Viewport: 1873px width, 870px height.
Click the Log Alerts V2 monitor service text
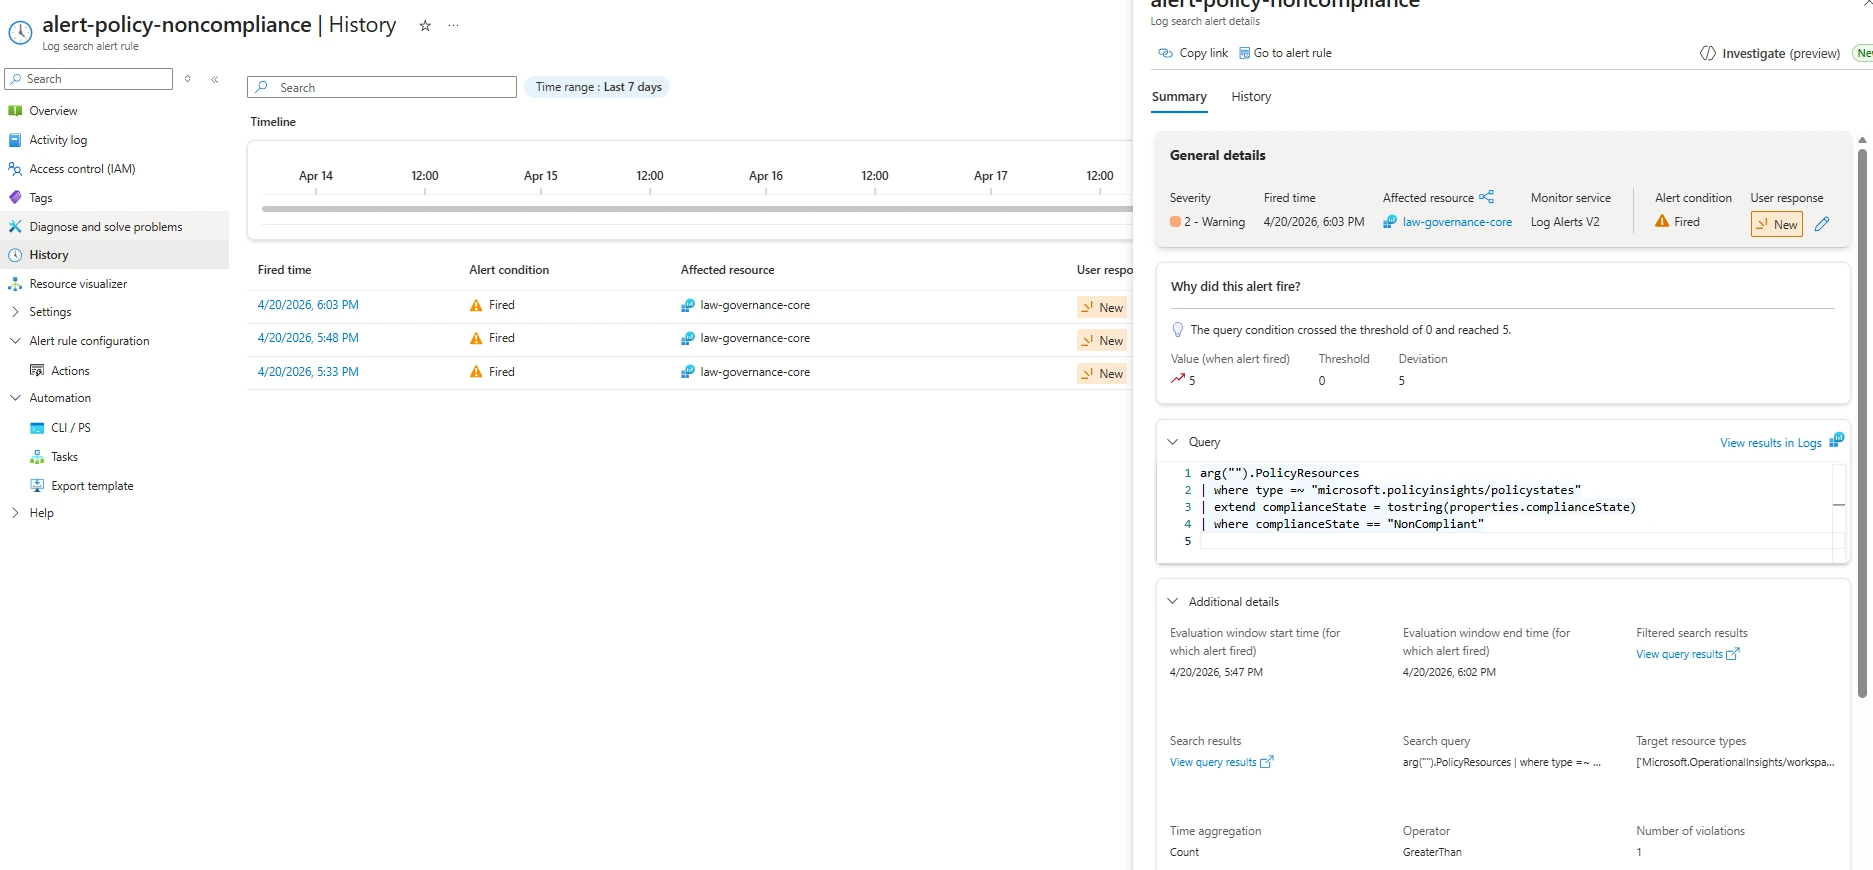click(1565, 222)
